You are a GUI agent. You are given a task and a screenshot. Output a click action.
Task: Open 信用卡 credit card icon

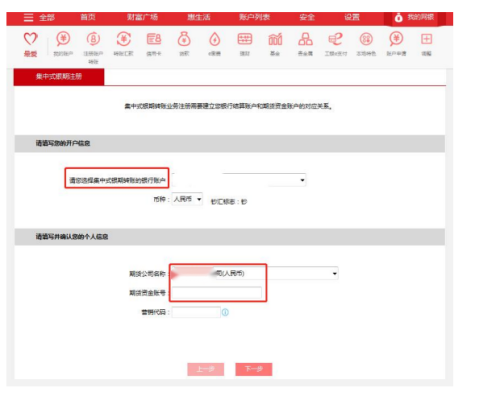154,43
